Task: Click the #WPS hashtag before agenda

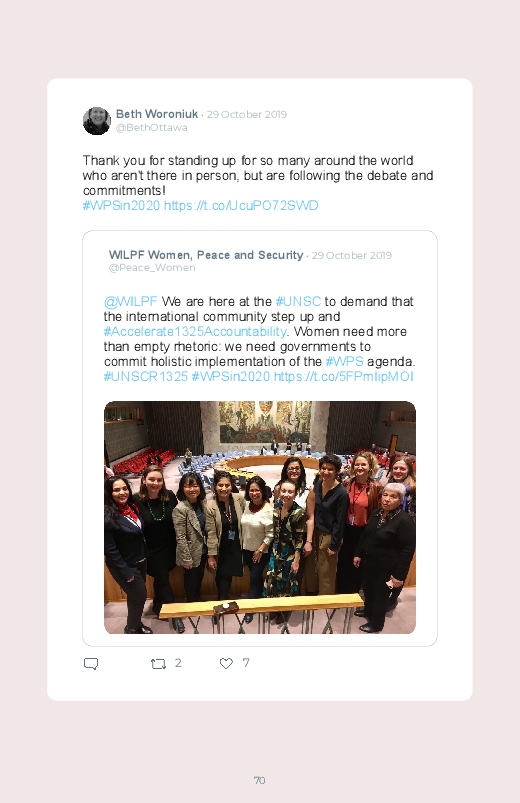Action: (344, 361)
